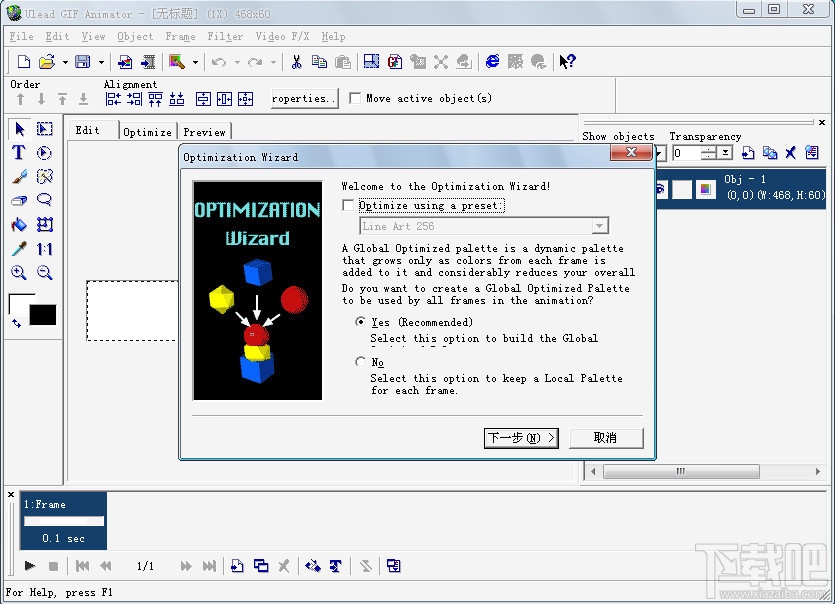Image resolution: width=835 pixels, height=604 pixels.
Task: Select the Paintbrush tool
Action: 18,177
